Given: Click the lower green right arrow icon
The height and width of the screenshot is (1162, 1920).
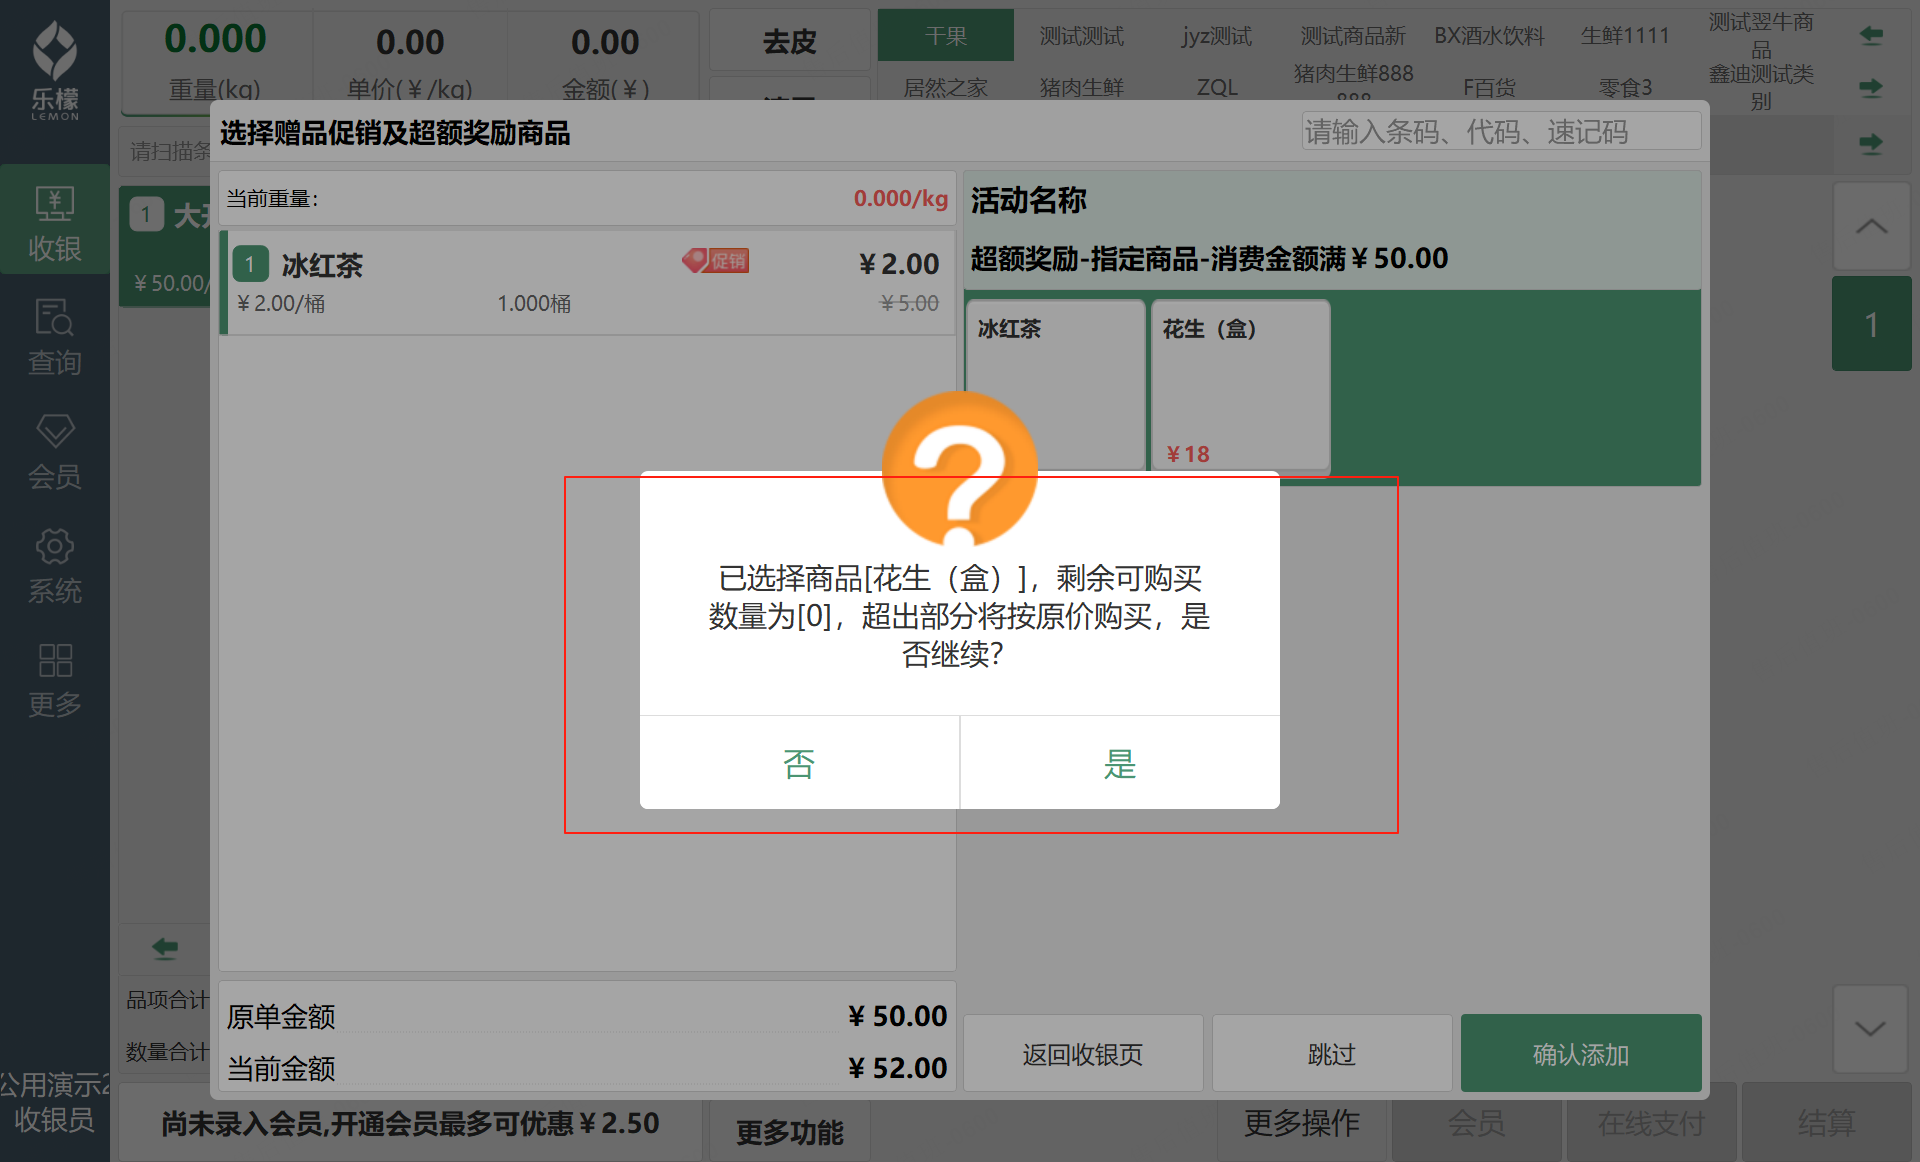Looking at the screenshot, I should tap(1871, 143).
